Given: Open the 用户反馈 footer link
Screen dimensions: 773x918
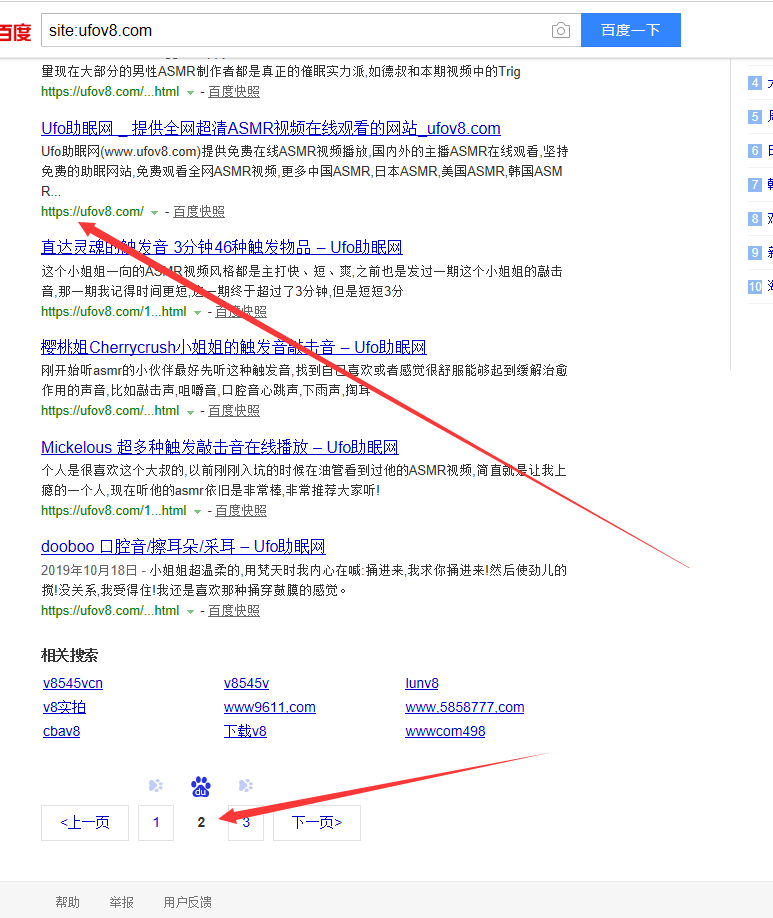Looking at the screenshot, I should (x=187, y=902).
